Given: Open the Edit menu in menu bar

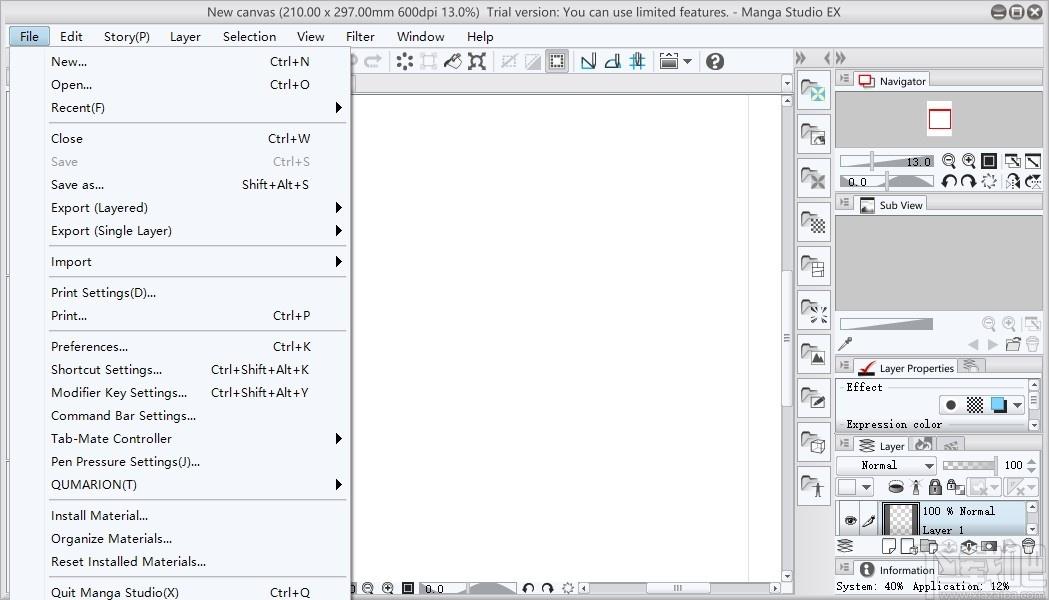Looking at the screenshot, I should (71, 36).
